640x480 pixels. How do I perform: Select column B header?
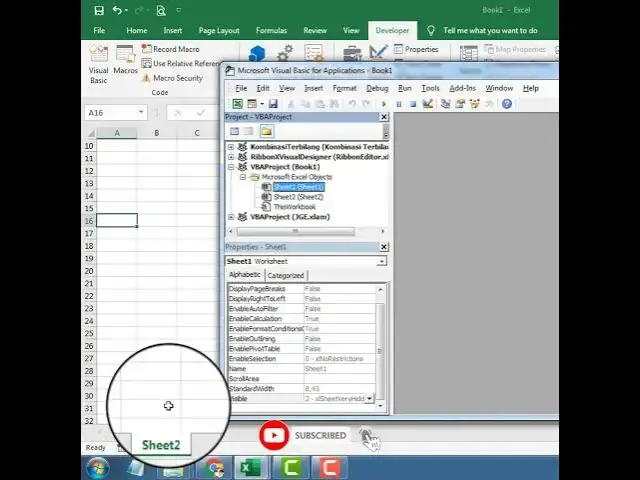[x=157, y=133]
